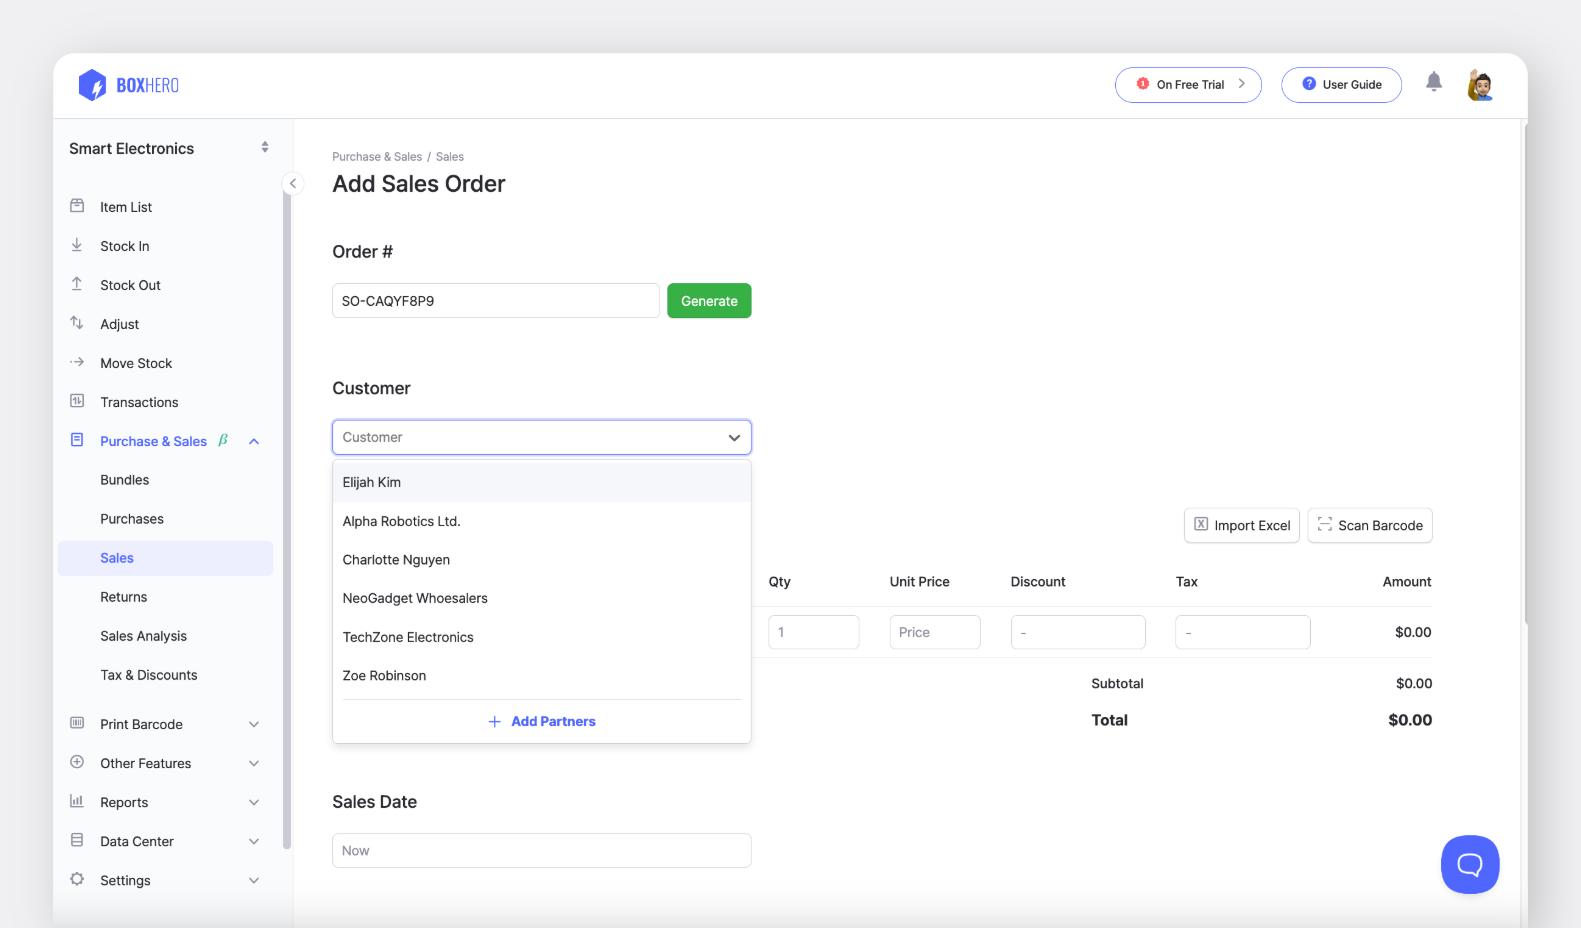Viewport: 1581px width, 928px height.
Task: Click the Sales breadcrumb link
Action: click(450, 157)
